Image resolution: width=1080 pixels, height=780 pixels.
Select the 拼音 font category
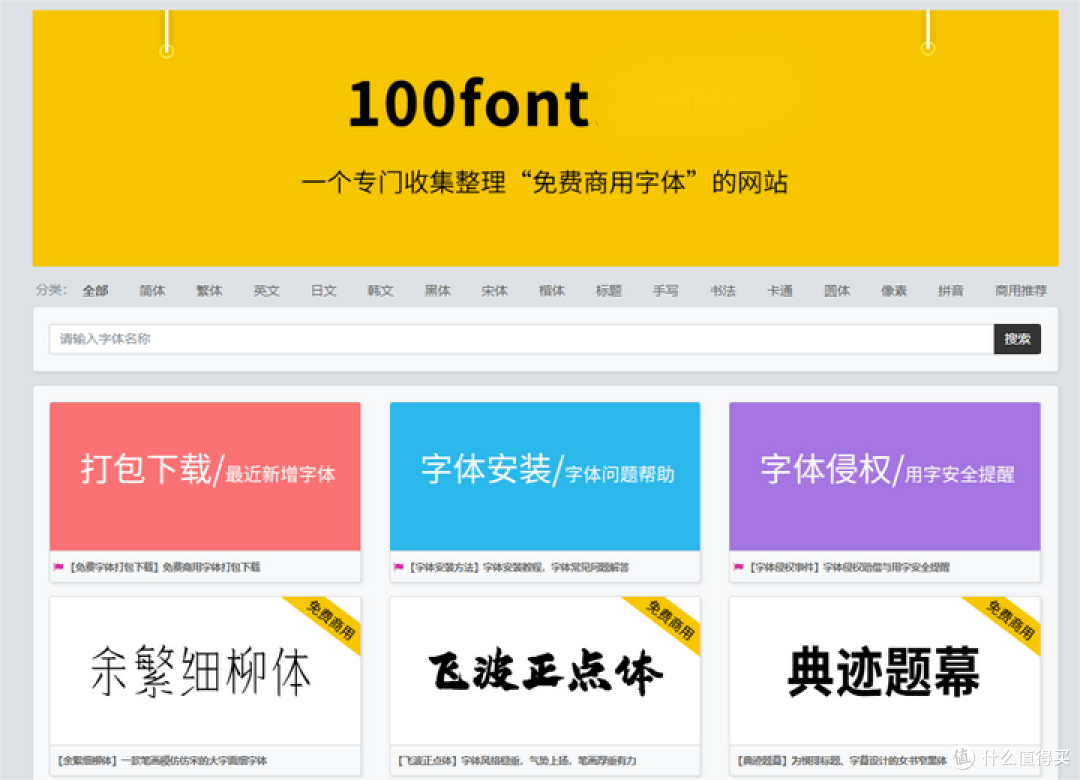[x=951, y=291]
